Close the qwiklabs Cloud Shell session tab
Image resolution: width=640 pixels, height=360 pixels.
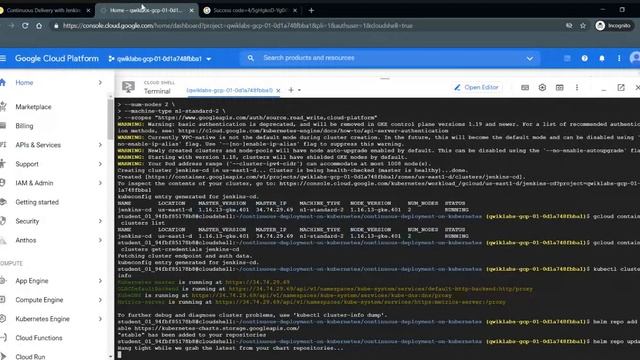coord(278,90)
